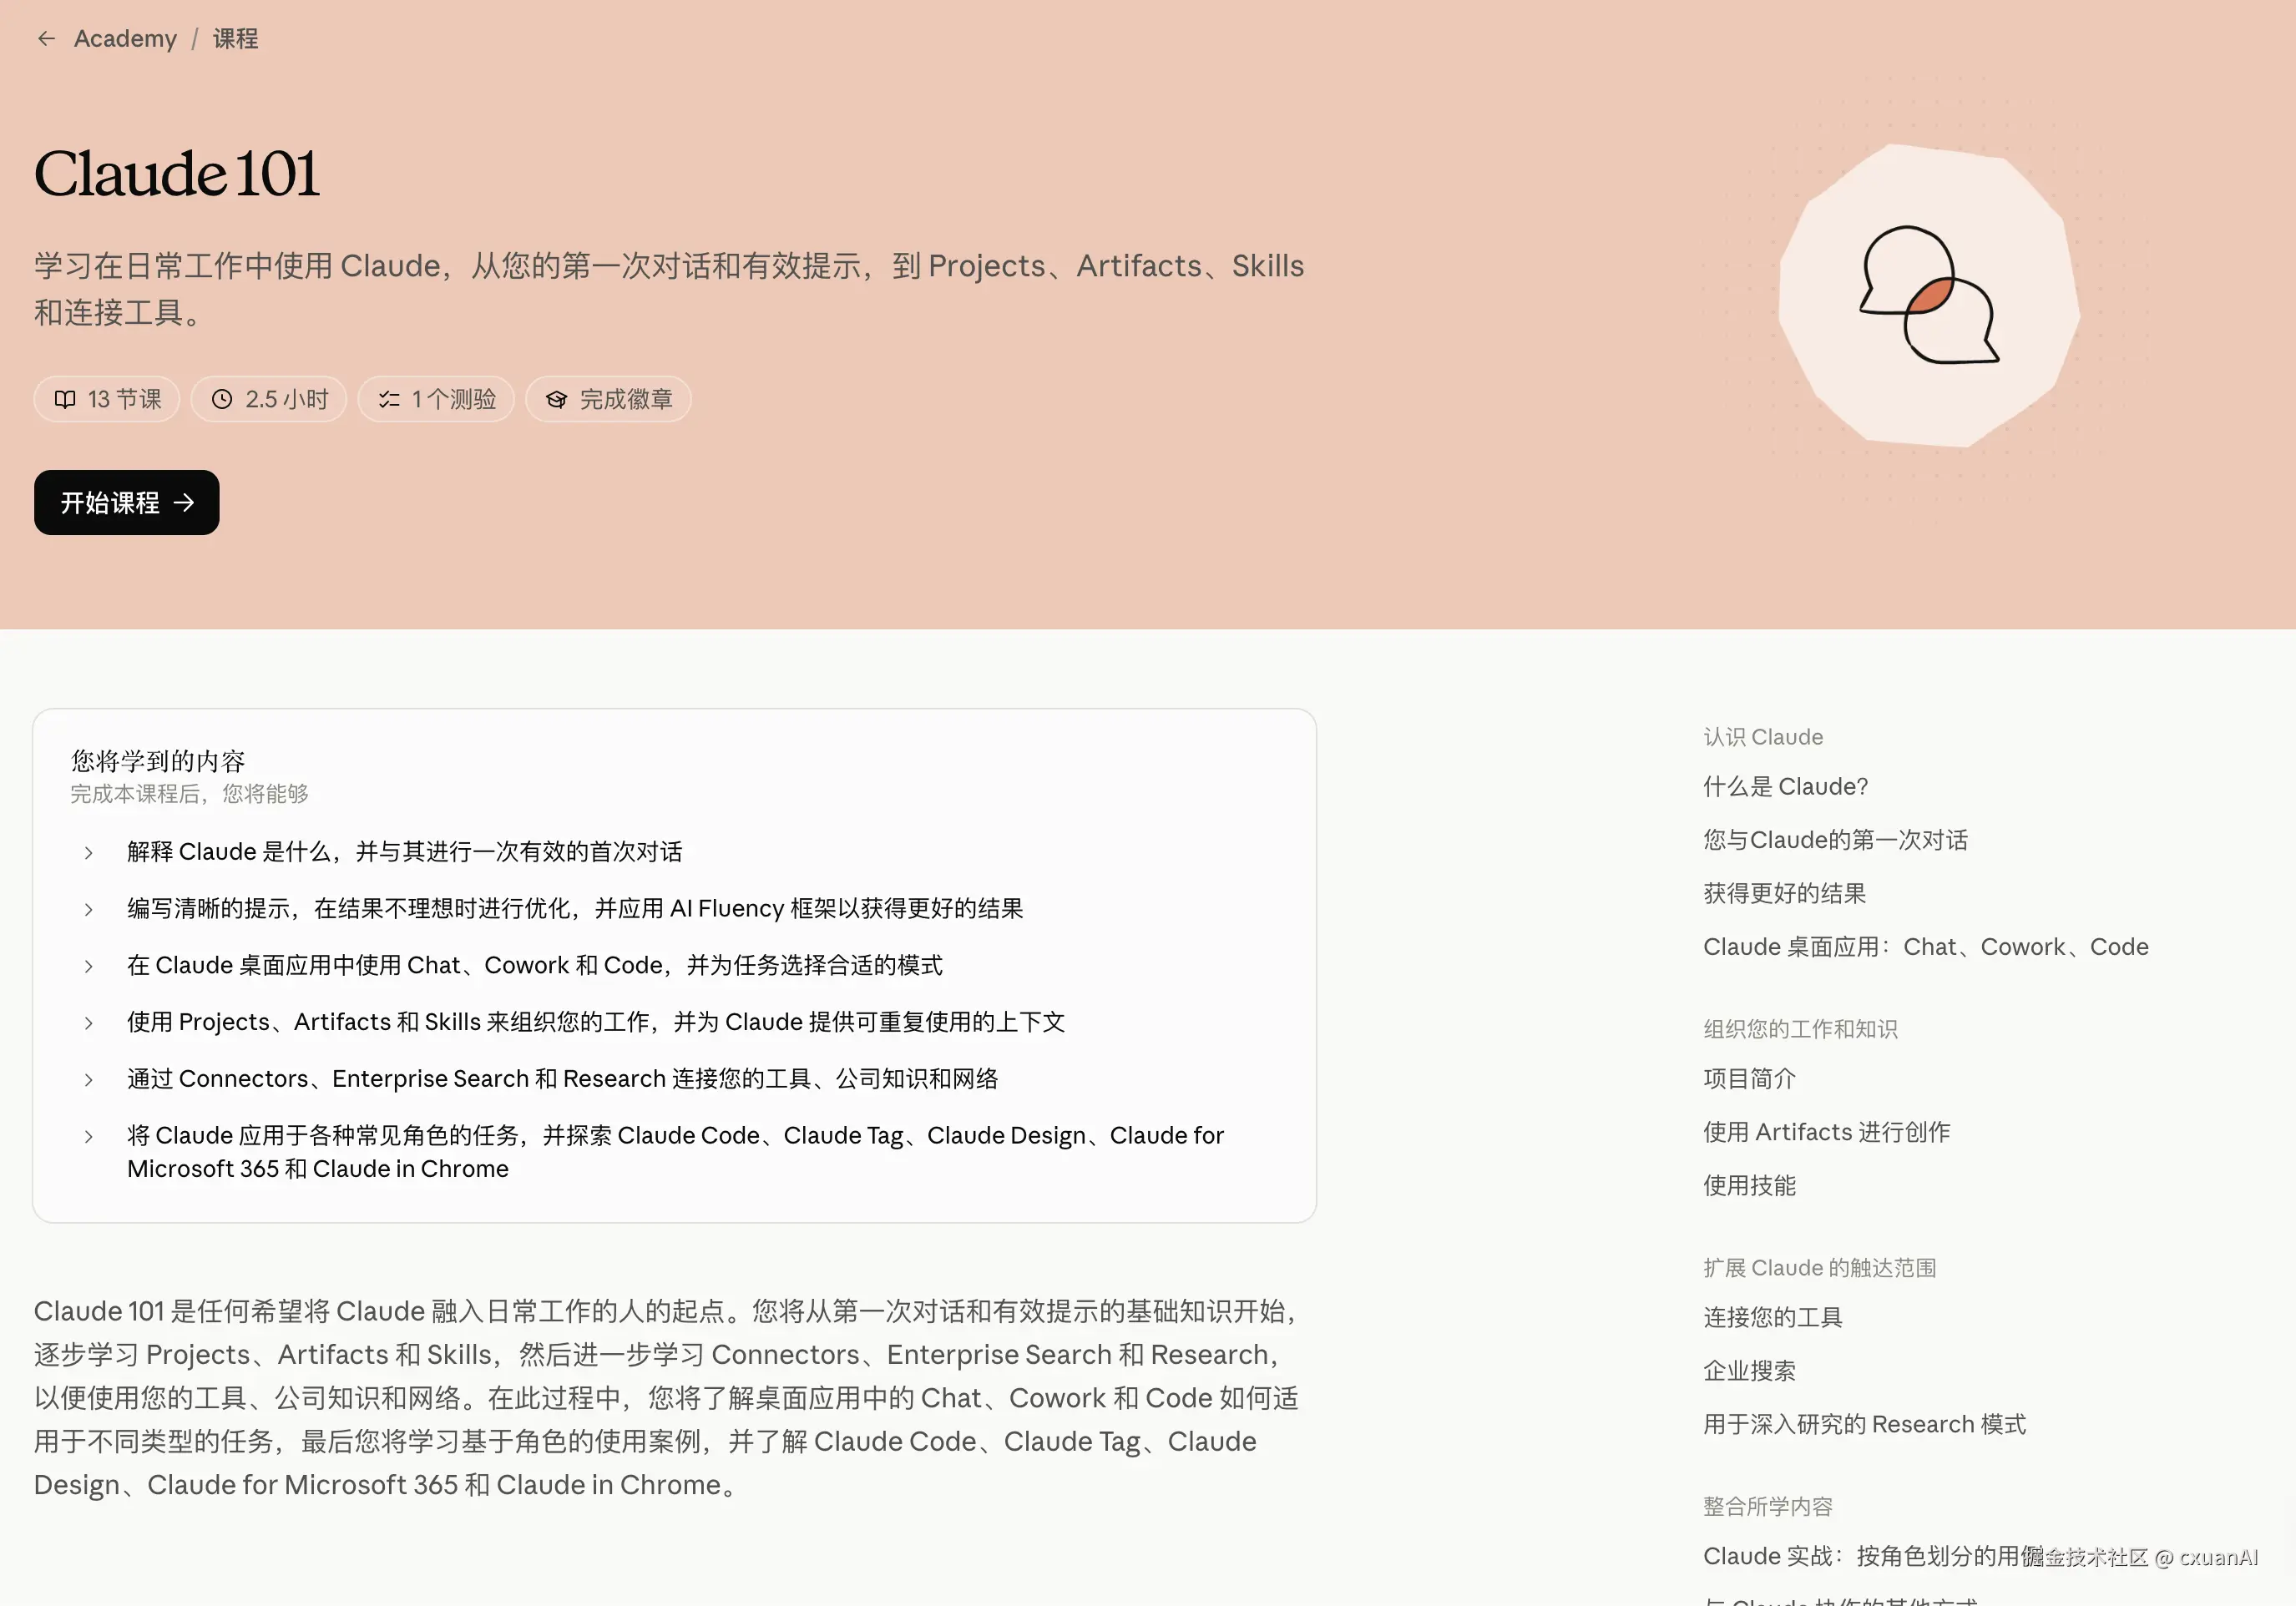
Task: Start the course with 开始课程 button
Action: pos(127,502)
